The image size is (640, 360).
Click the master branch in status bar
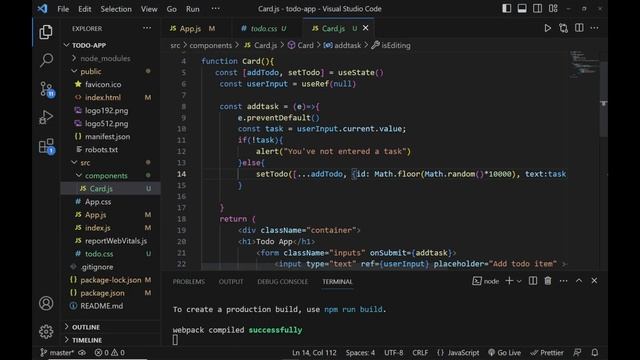click(57, 353)
